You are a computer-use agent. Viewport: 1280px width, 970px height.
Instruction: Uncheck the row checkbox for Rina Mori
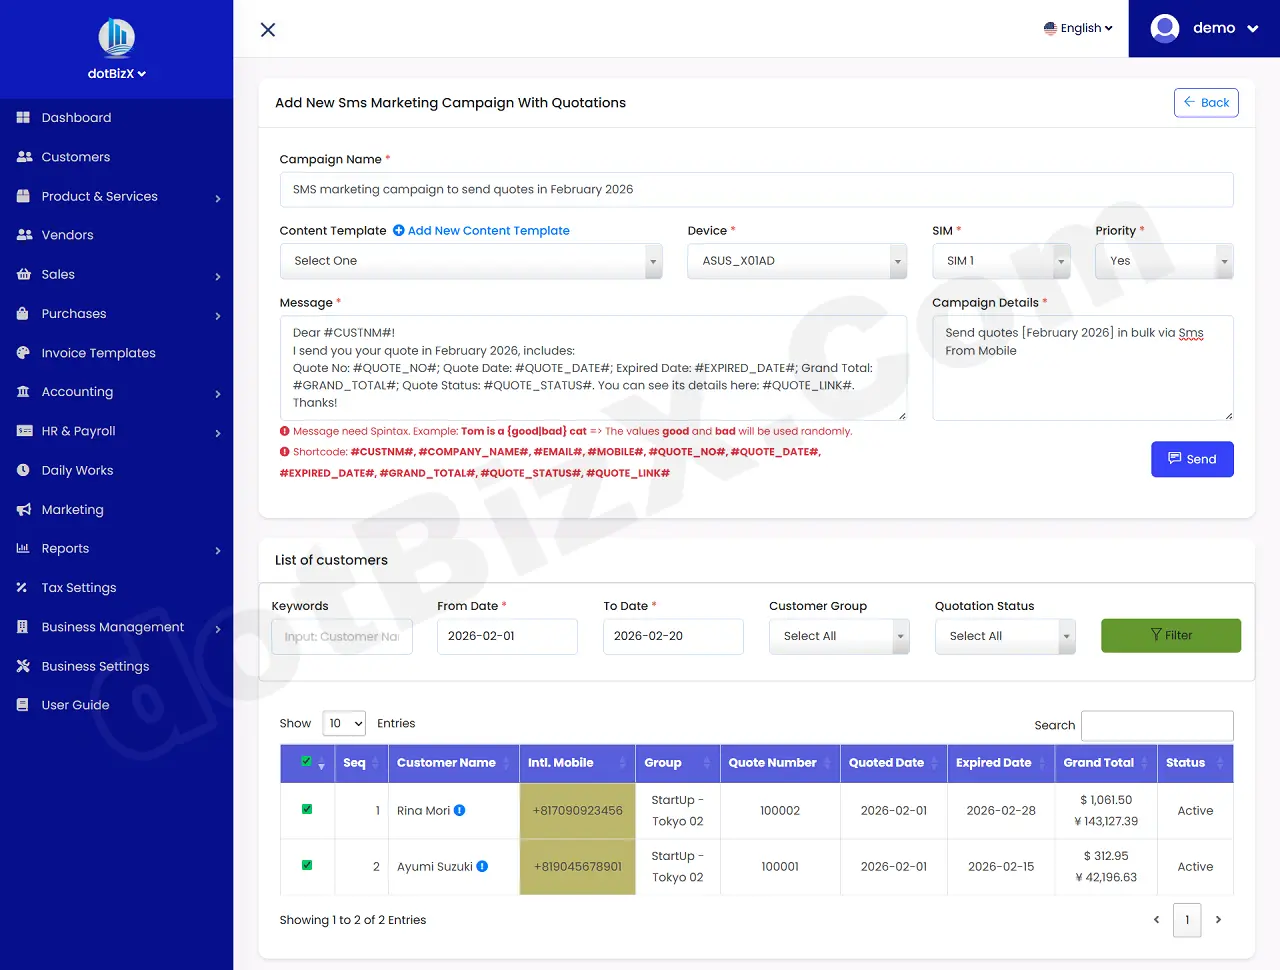[306, 810]
